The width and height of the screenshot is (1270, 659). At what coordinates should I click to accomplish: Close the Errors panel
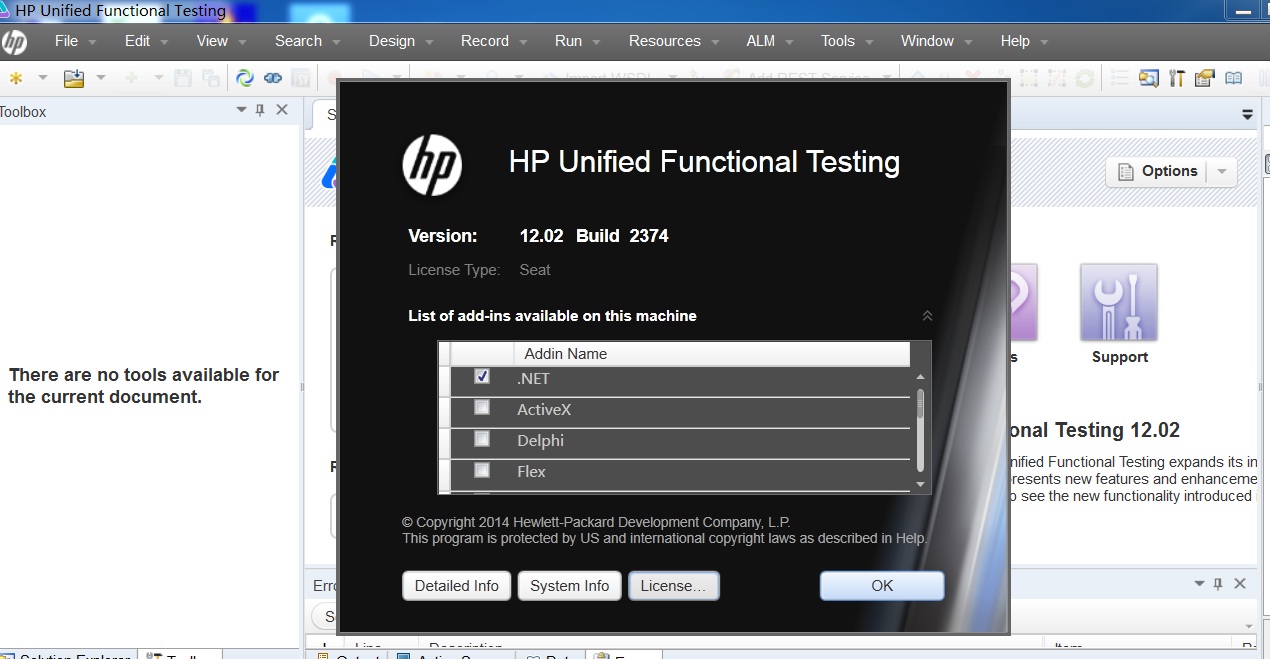[x=1240, y=583]
